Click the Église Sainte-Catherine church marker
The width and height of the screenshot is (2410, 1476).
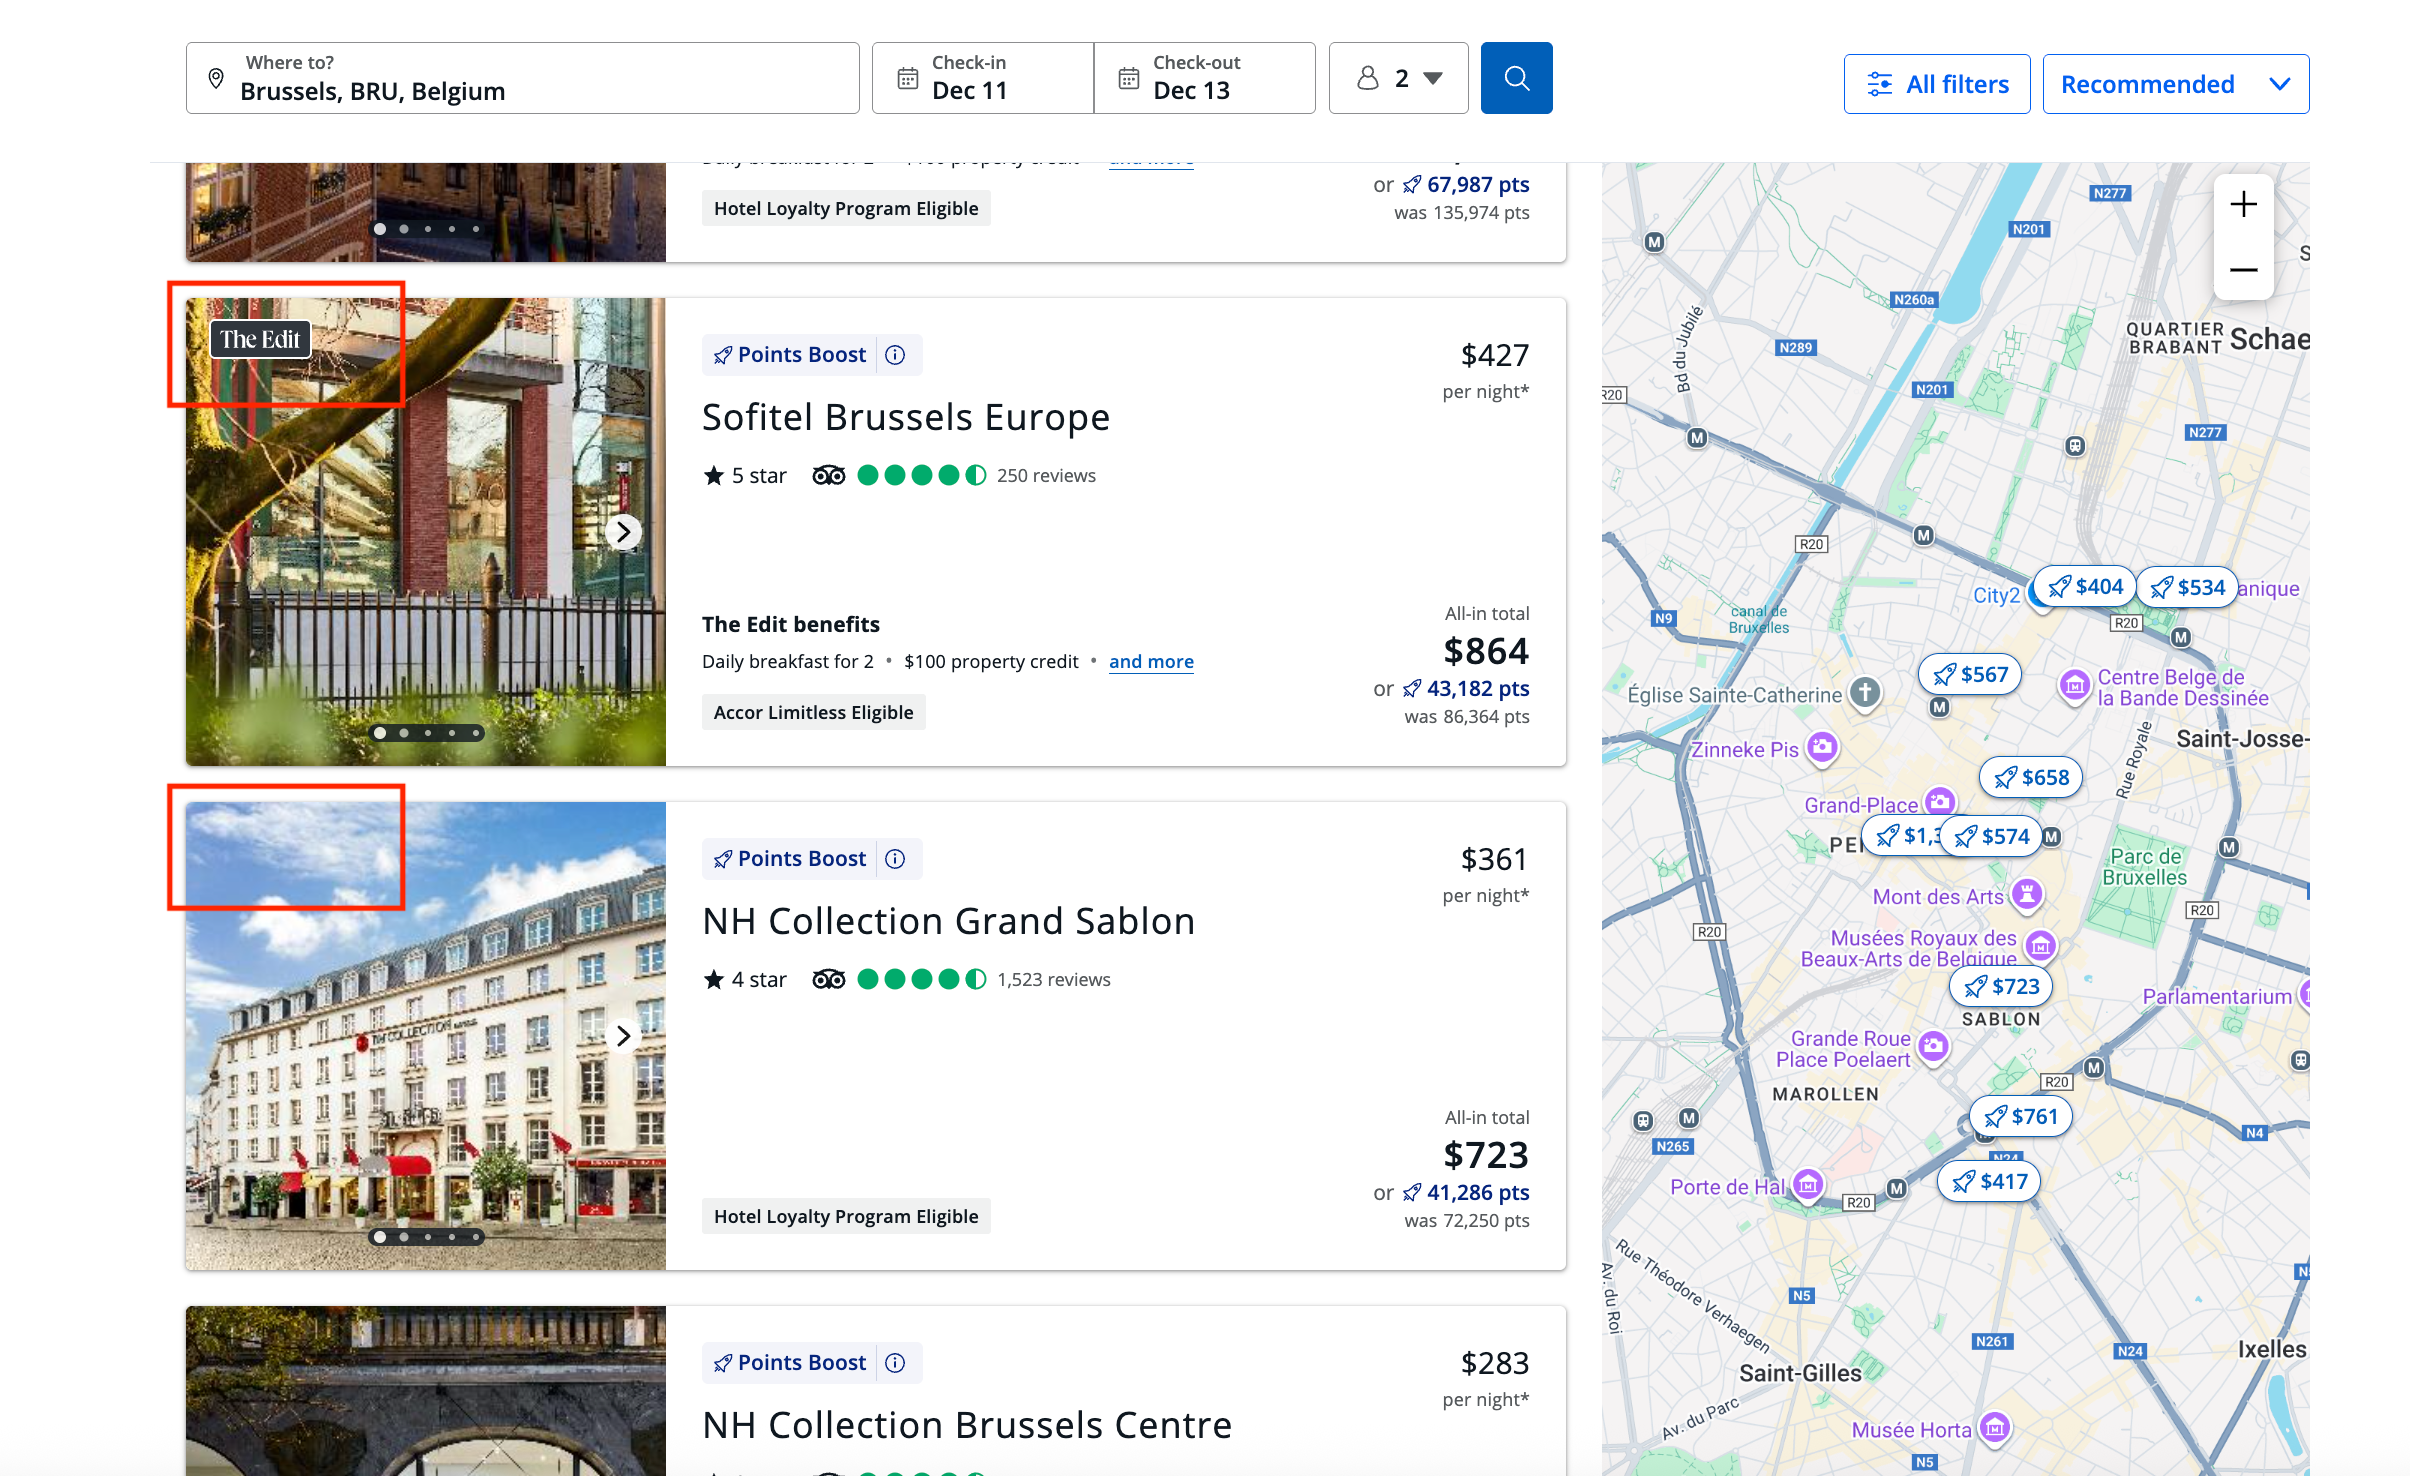(x=1864, y=692)
